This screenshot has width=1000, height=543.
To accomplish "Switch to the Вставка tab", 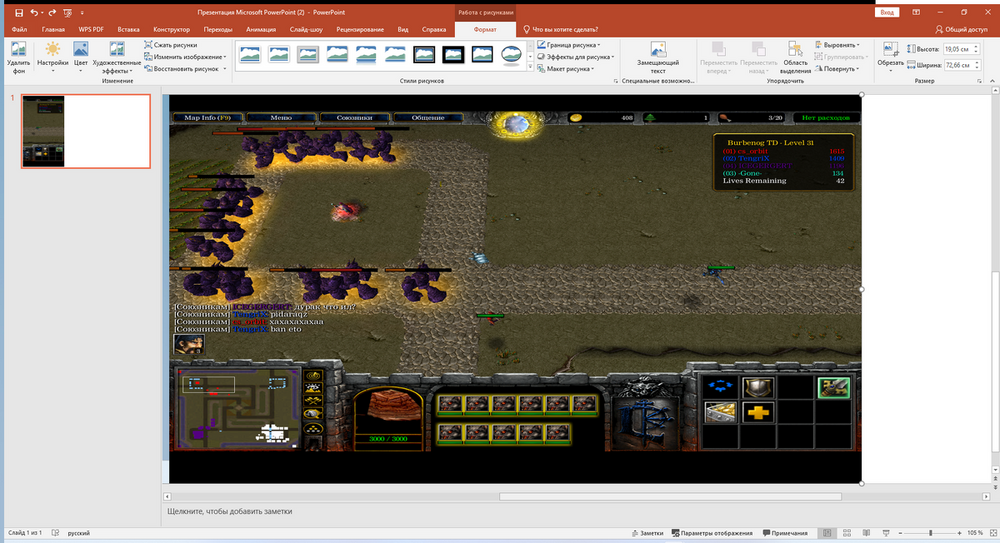I will [128, 29].
